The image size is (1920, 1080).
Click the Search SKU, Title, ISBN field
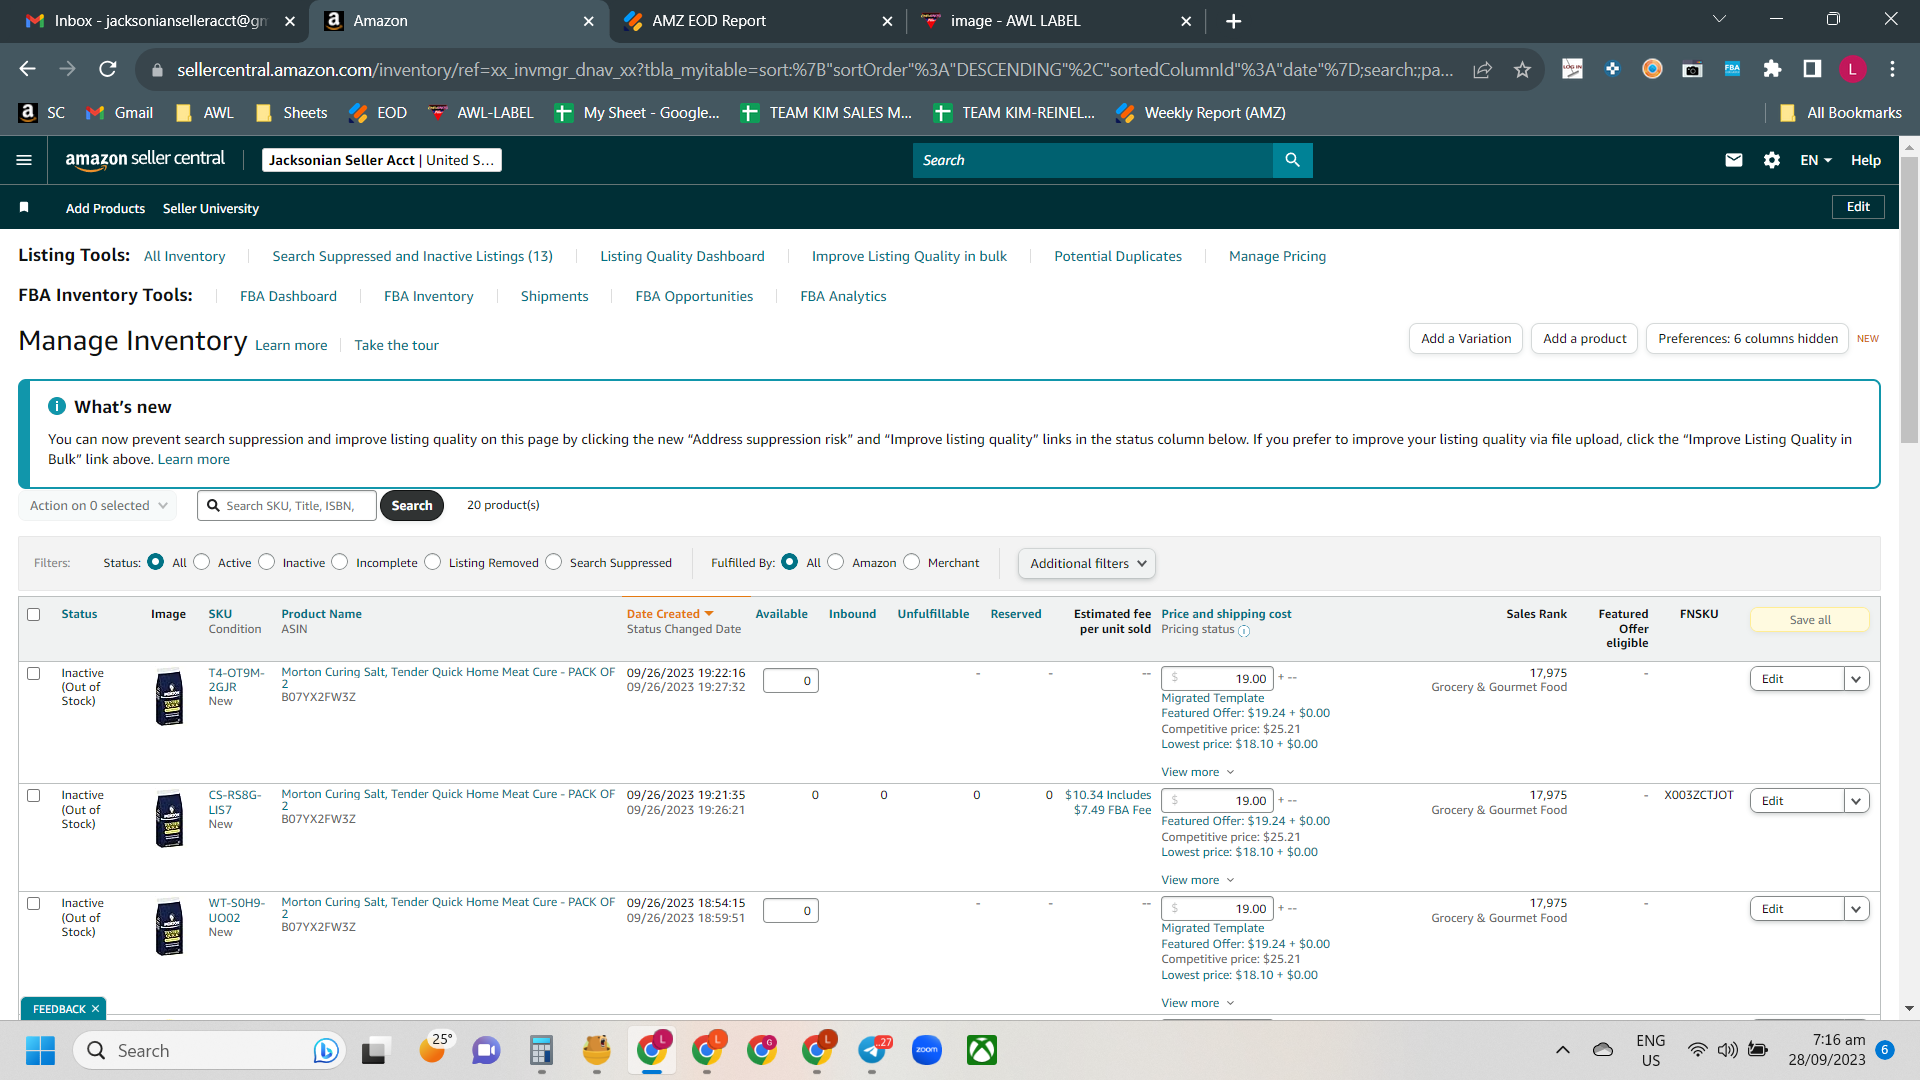click(x=287, y=506)
